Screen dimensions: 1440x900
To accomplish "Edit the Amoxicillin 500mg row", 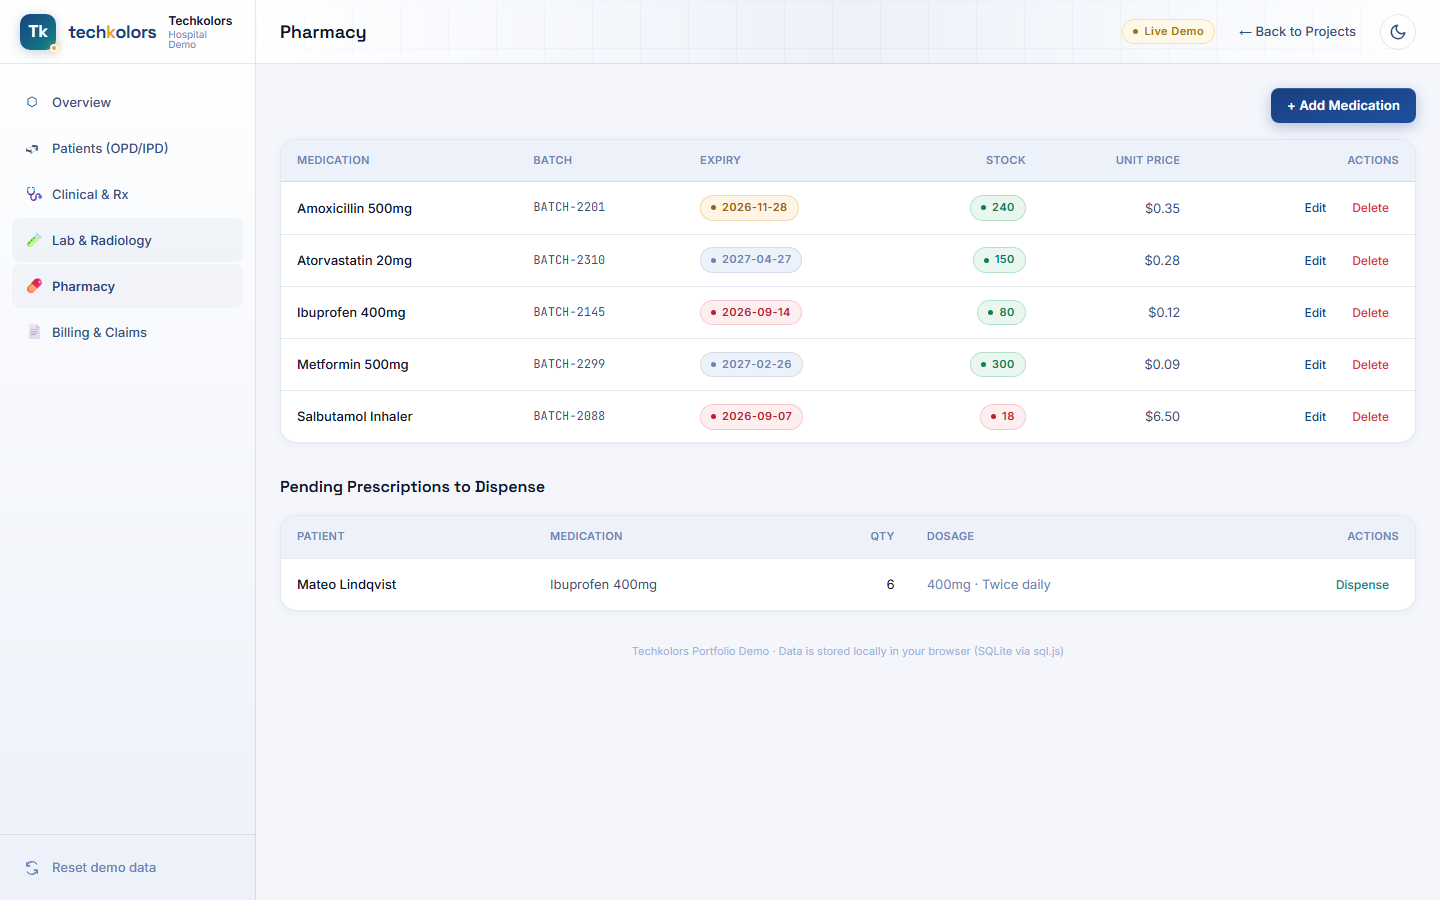I will (1315, 208).
